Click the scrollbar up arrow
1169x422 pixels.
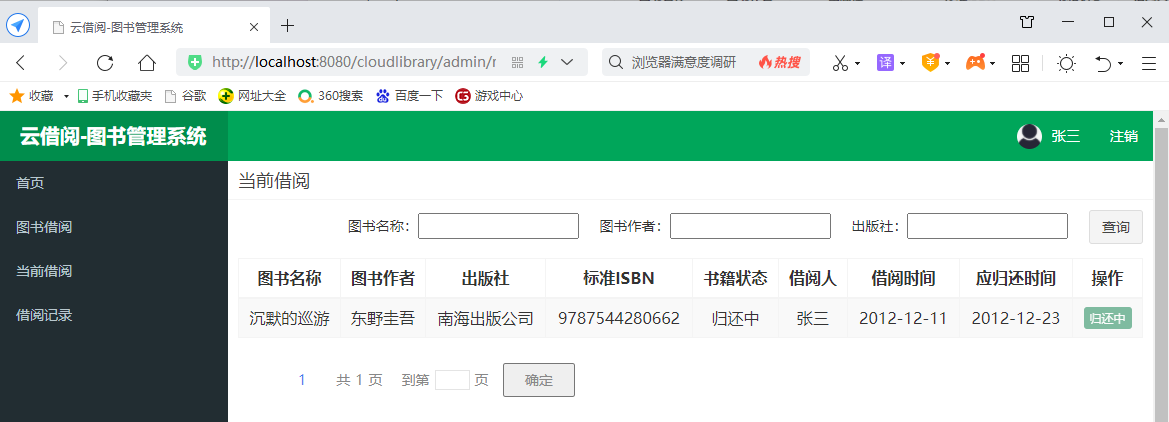coord(1161,119)
